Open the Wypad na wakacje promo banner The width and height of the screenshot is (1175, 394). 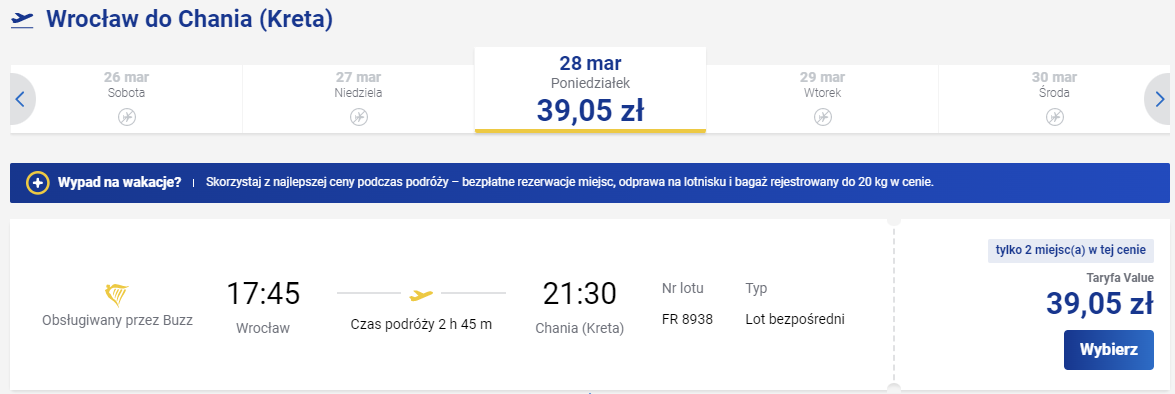pos(590,183)
